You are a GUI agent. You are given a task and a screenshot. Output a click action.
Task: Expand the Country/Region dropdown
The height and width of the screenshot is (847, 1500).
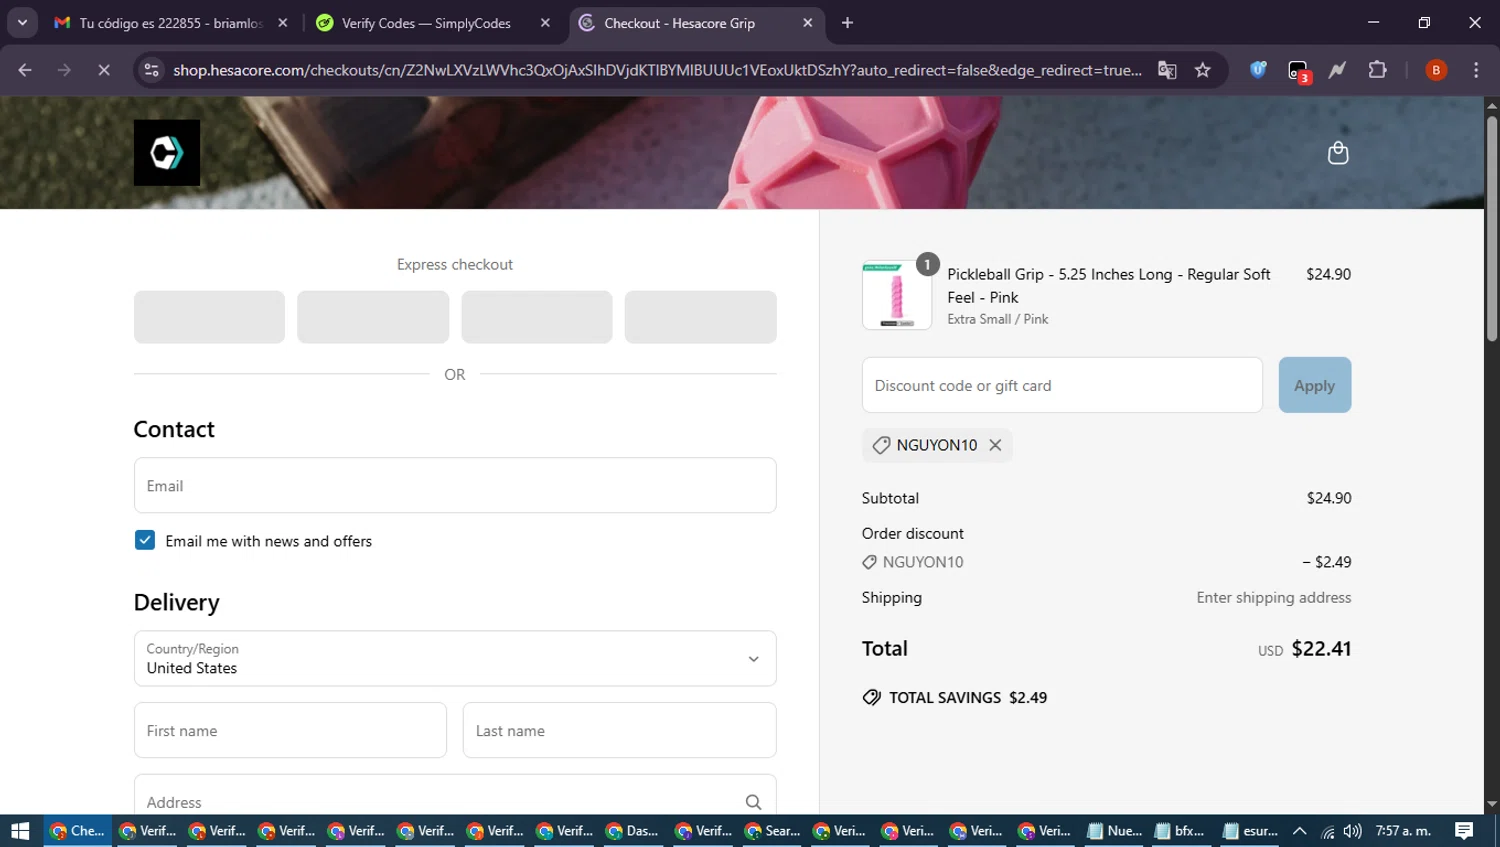455,658
